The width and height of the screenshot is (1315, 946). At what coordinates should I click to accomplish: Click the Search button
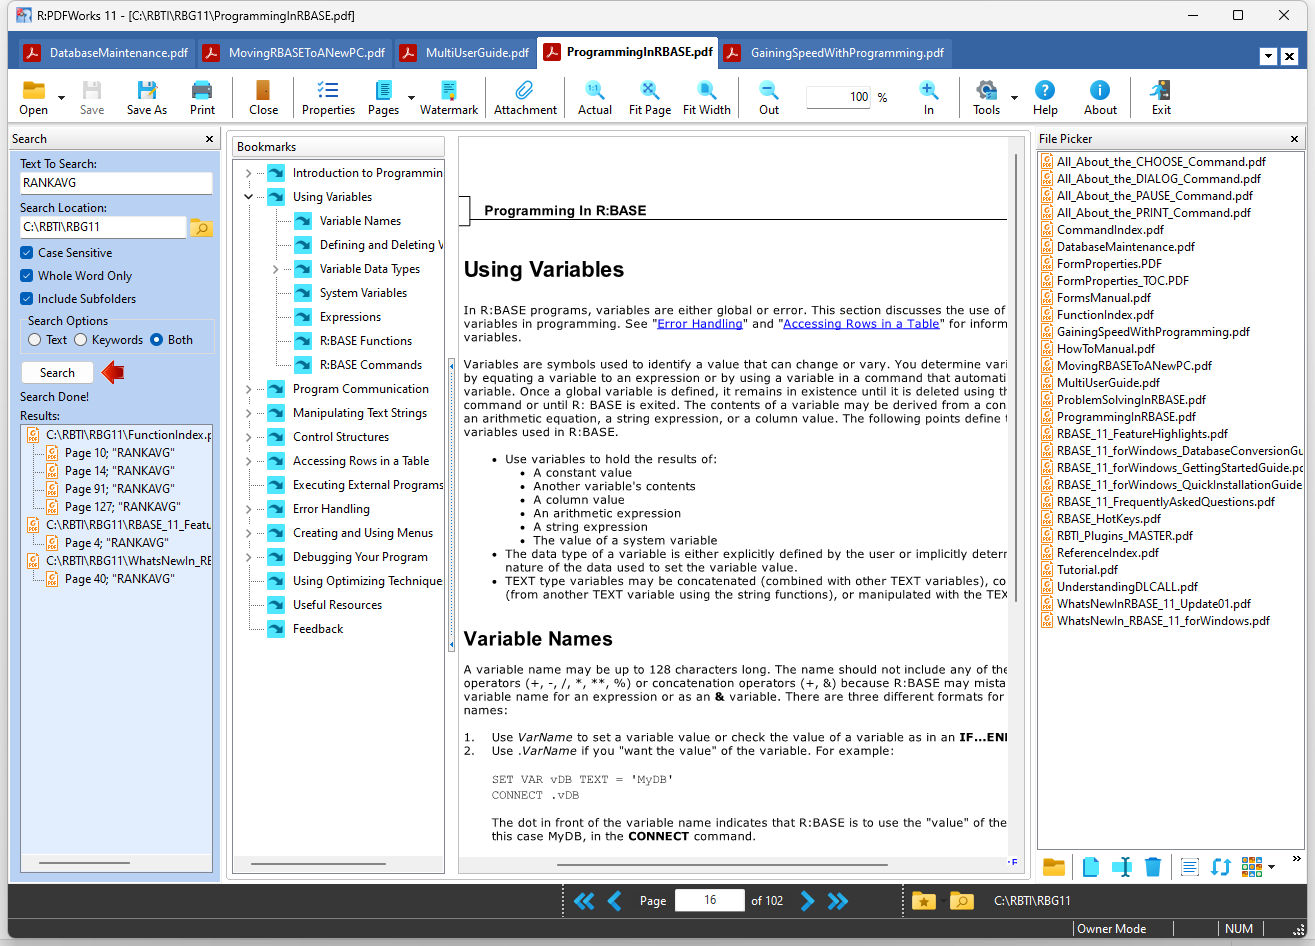coord(57,373)
